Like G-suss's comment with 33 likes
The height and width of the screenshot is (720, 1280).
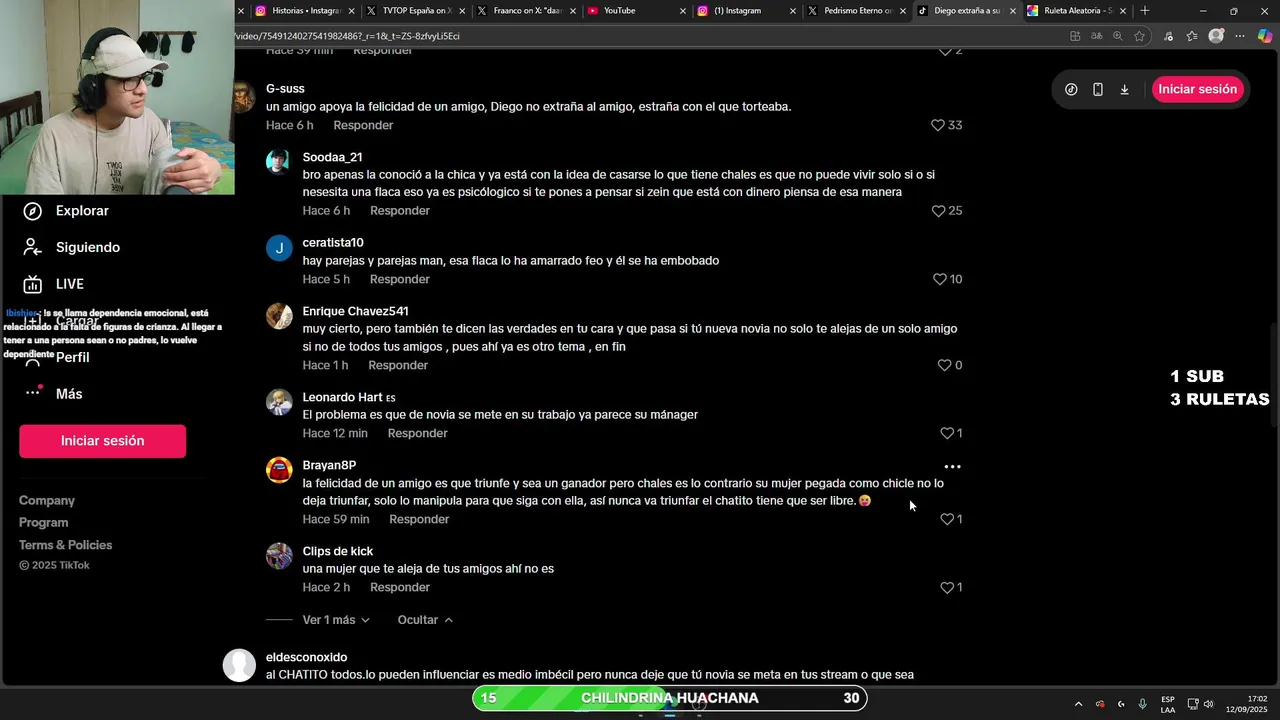[x=937, y=125]
